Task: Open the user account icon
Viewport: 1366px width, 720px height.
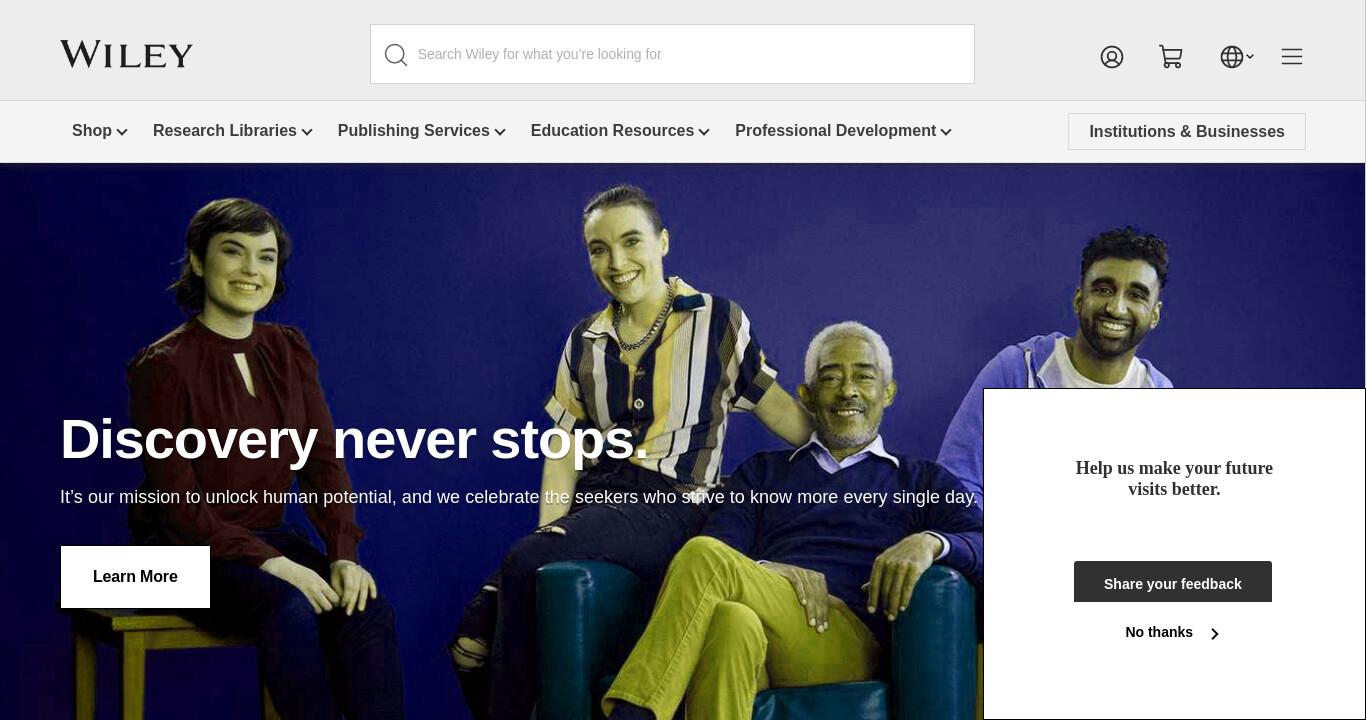Action: coord(1112,57)
